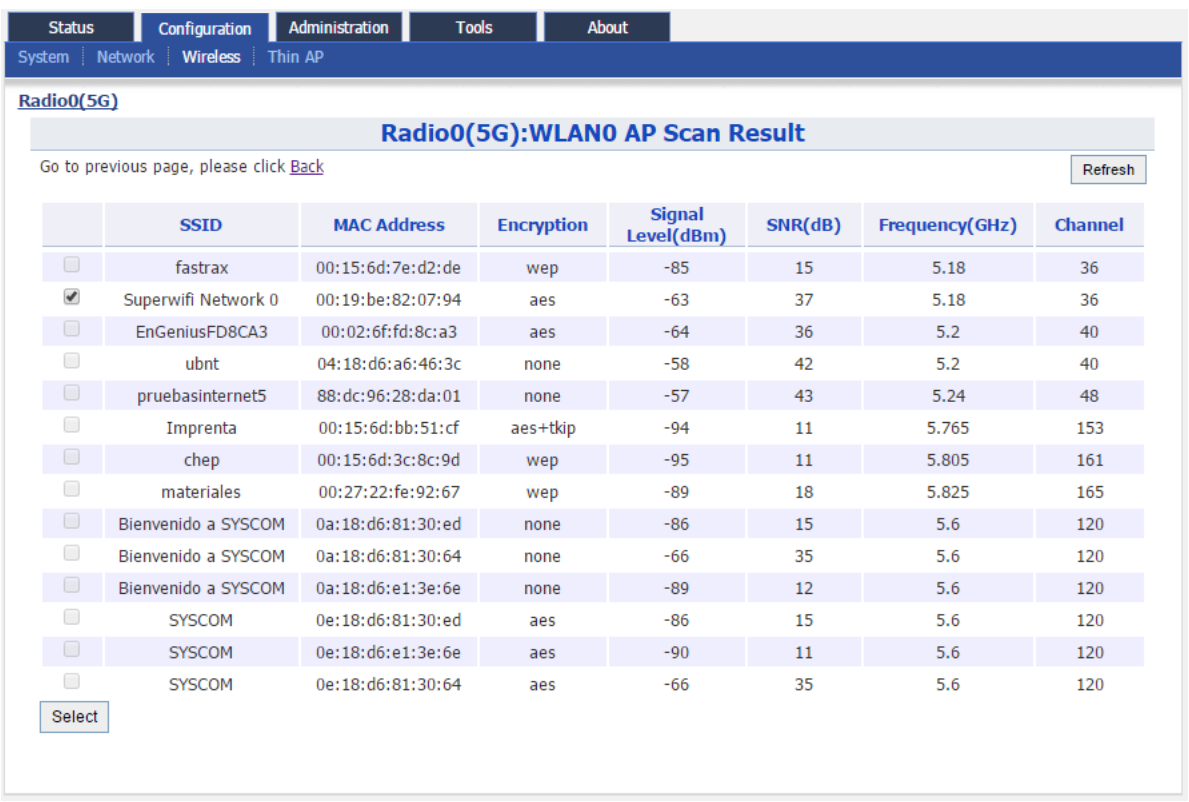Uncheck the Superwifi Network 0 checkbox
Screen dimensions: 1189x802
click(71, 296)
